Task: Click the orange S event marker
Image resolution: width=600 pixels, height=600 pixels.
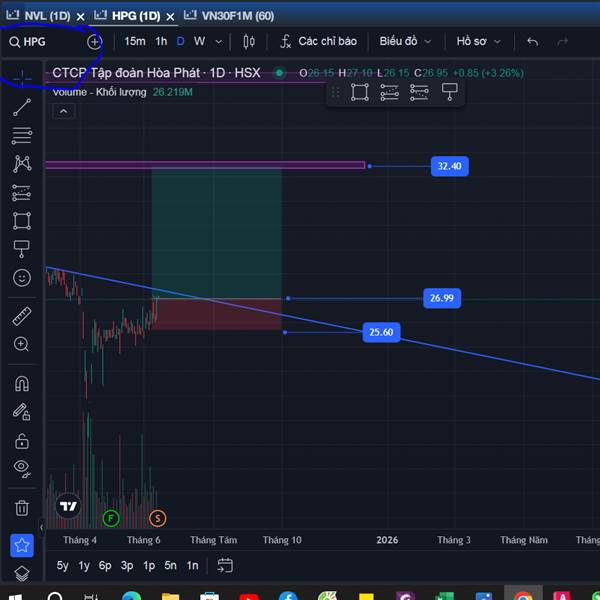Action: point(158,518)
